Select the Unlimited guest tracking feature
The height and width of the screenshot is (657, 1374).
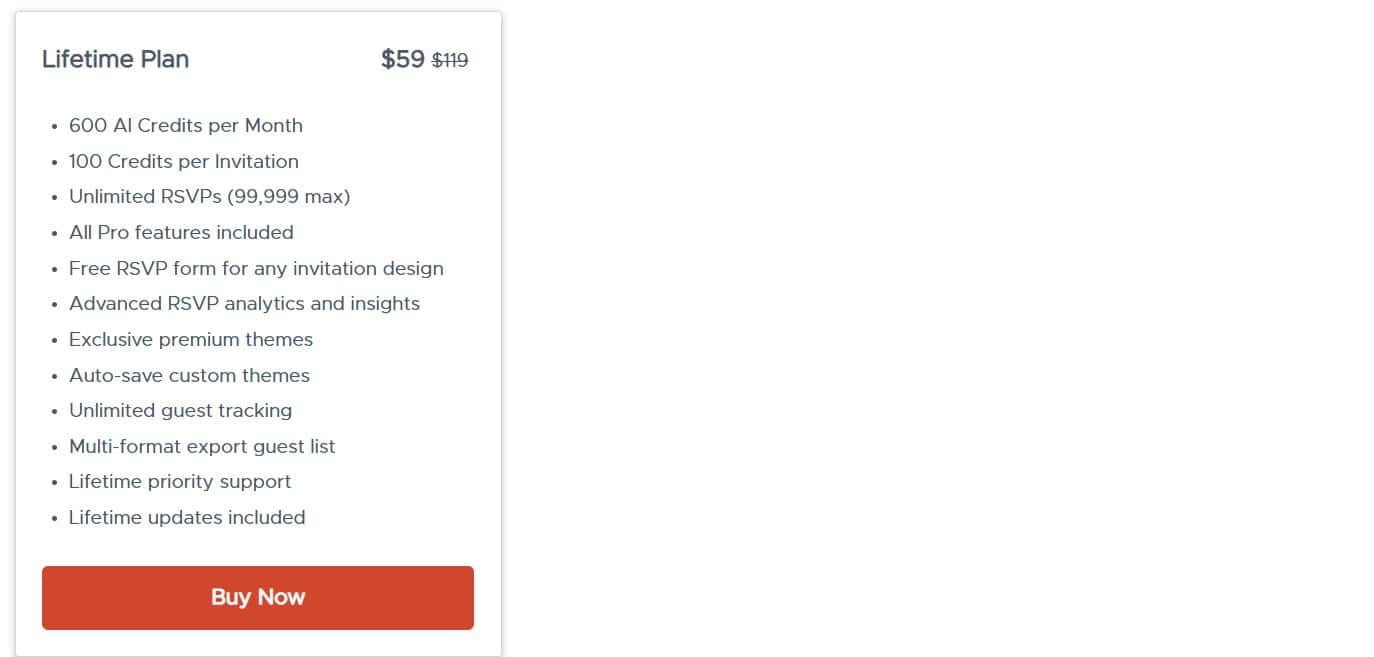tap(180, 410)
